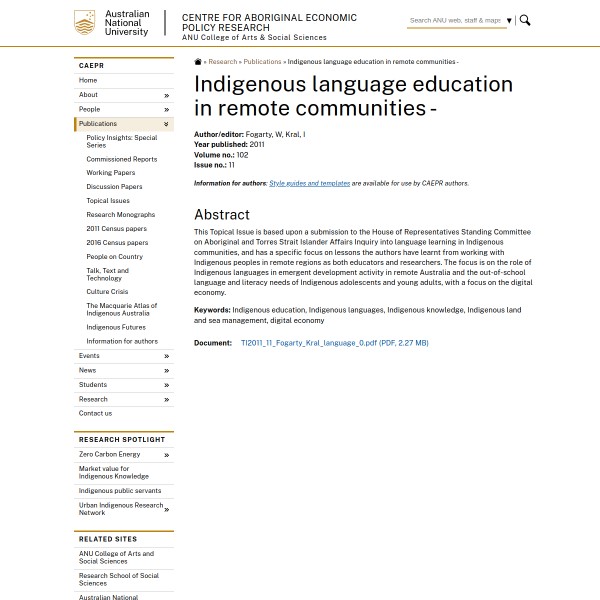Viewport: 600px width, 600px height.
Task: Open Style guides and templates link
Action: (309, 184)
